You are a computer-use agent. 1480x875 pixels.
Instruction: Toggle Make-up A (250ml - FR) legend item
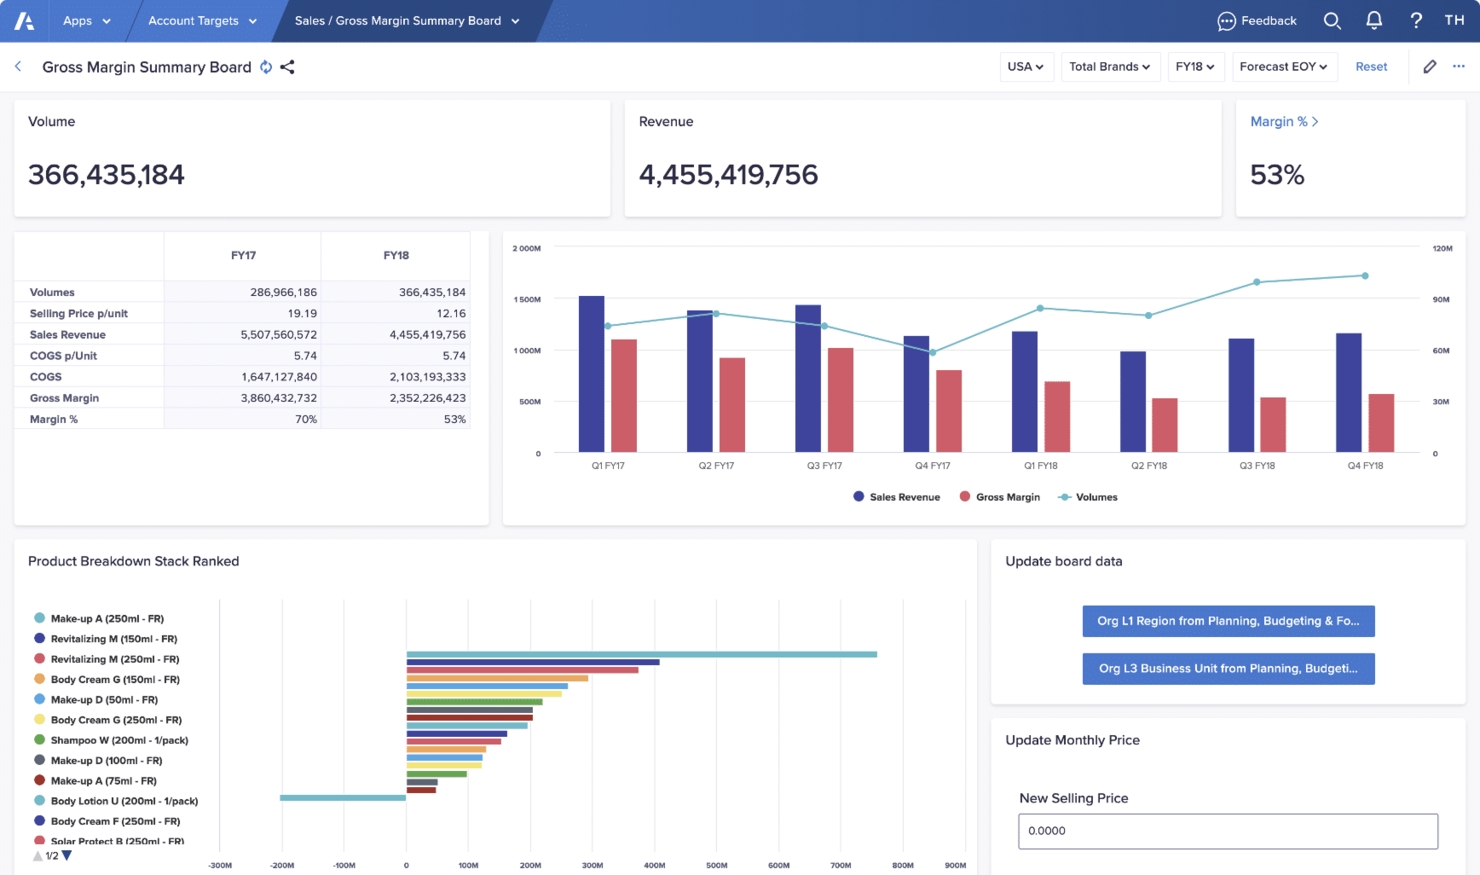[x=99, y=619]
